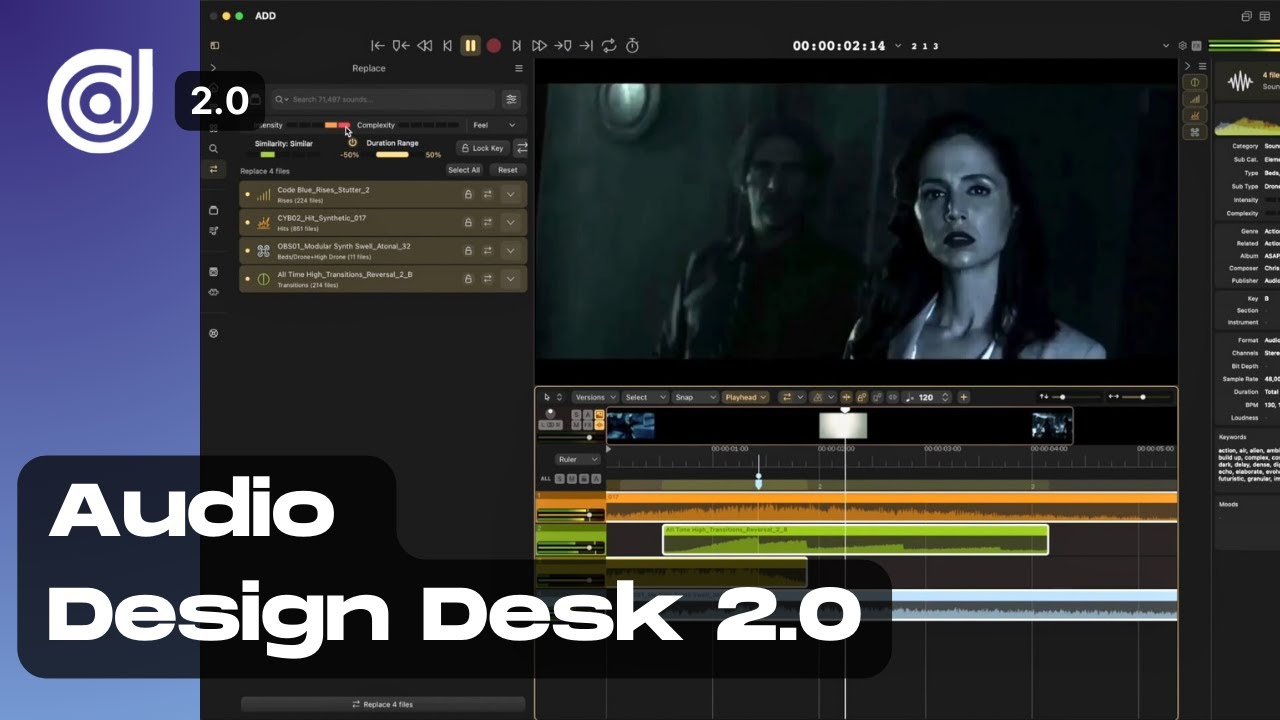The image size is (1280, 720).
Task: Open the search tab in the left sidebar
Action: (213, 148)
